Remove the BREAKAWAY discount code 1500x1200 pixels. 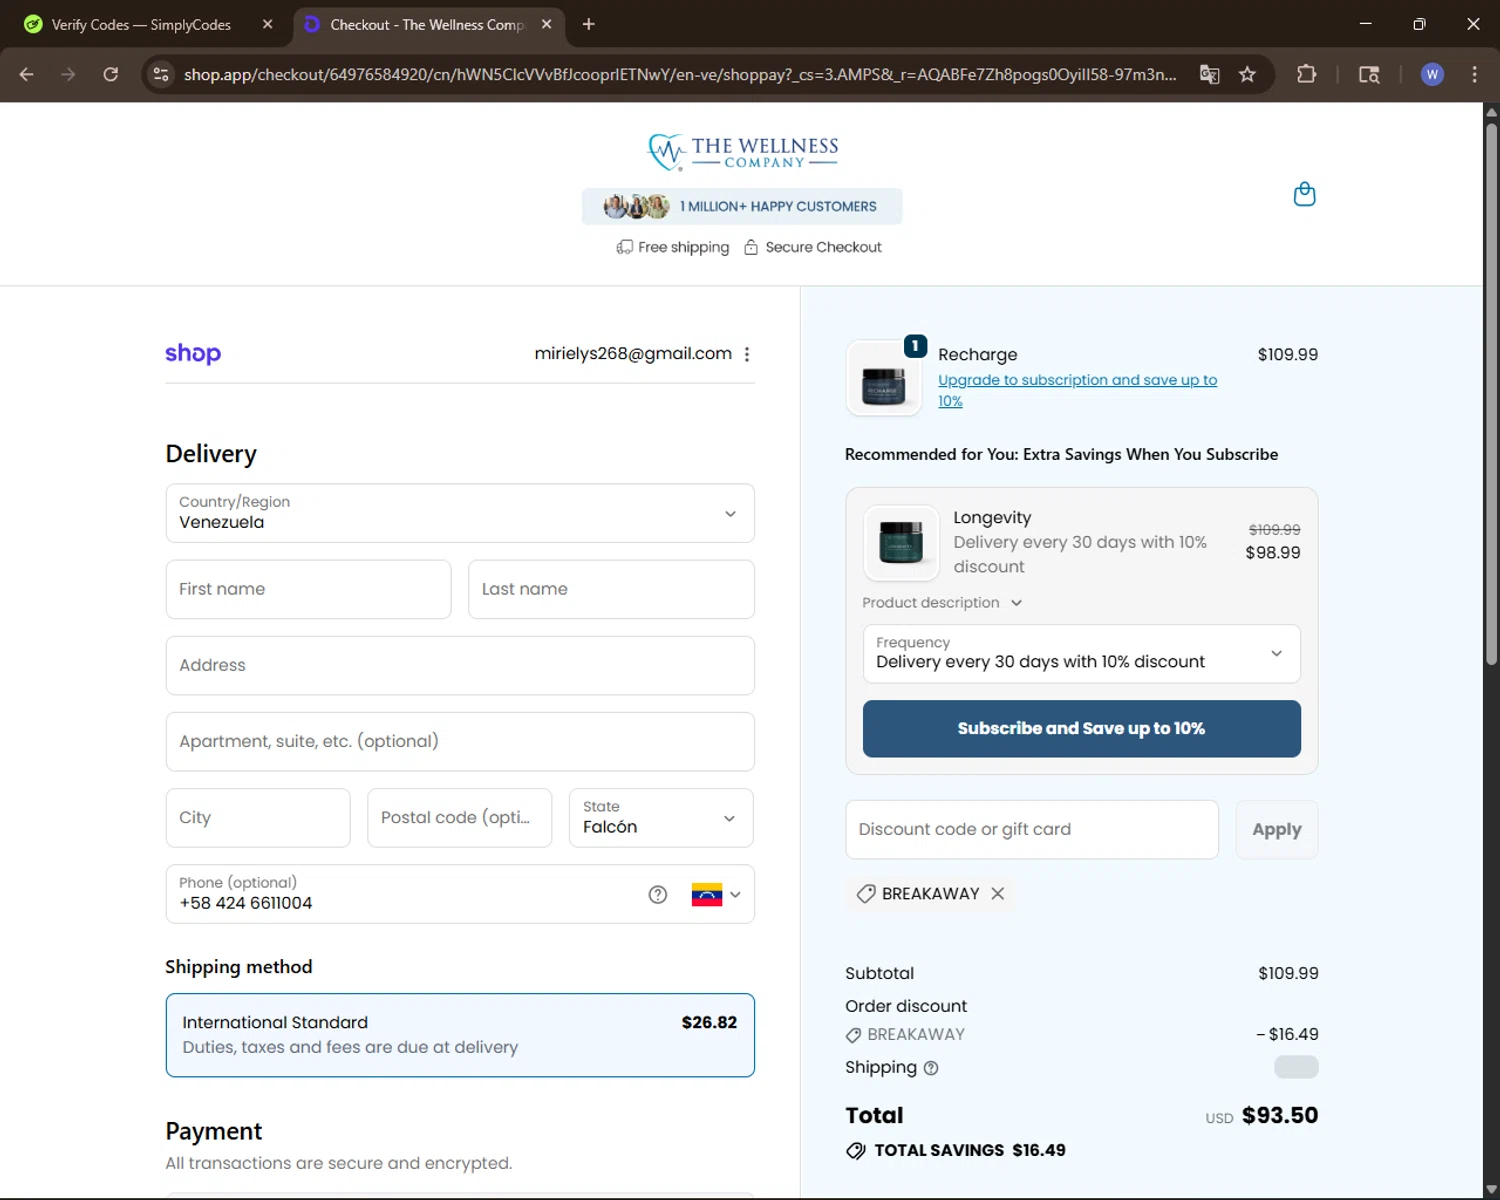tap(997, 894)
